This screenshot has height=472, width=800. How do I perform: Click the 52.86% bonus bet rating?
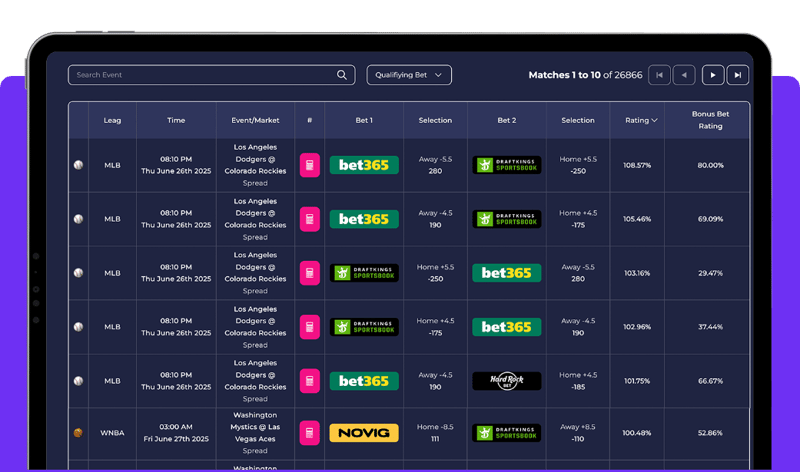tap(710, 433)
